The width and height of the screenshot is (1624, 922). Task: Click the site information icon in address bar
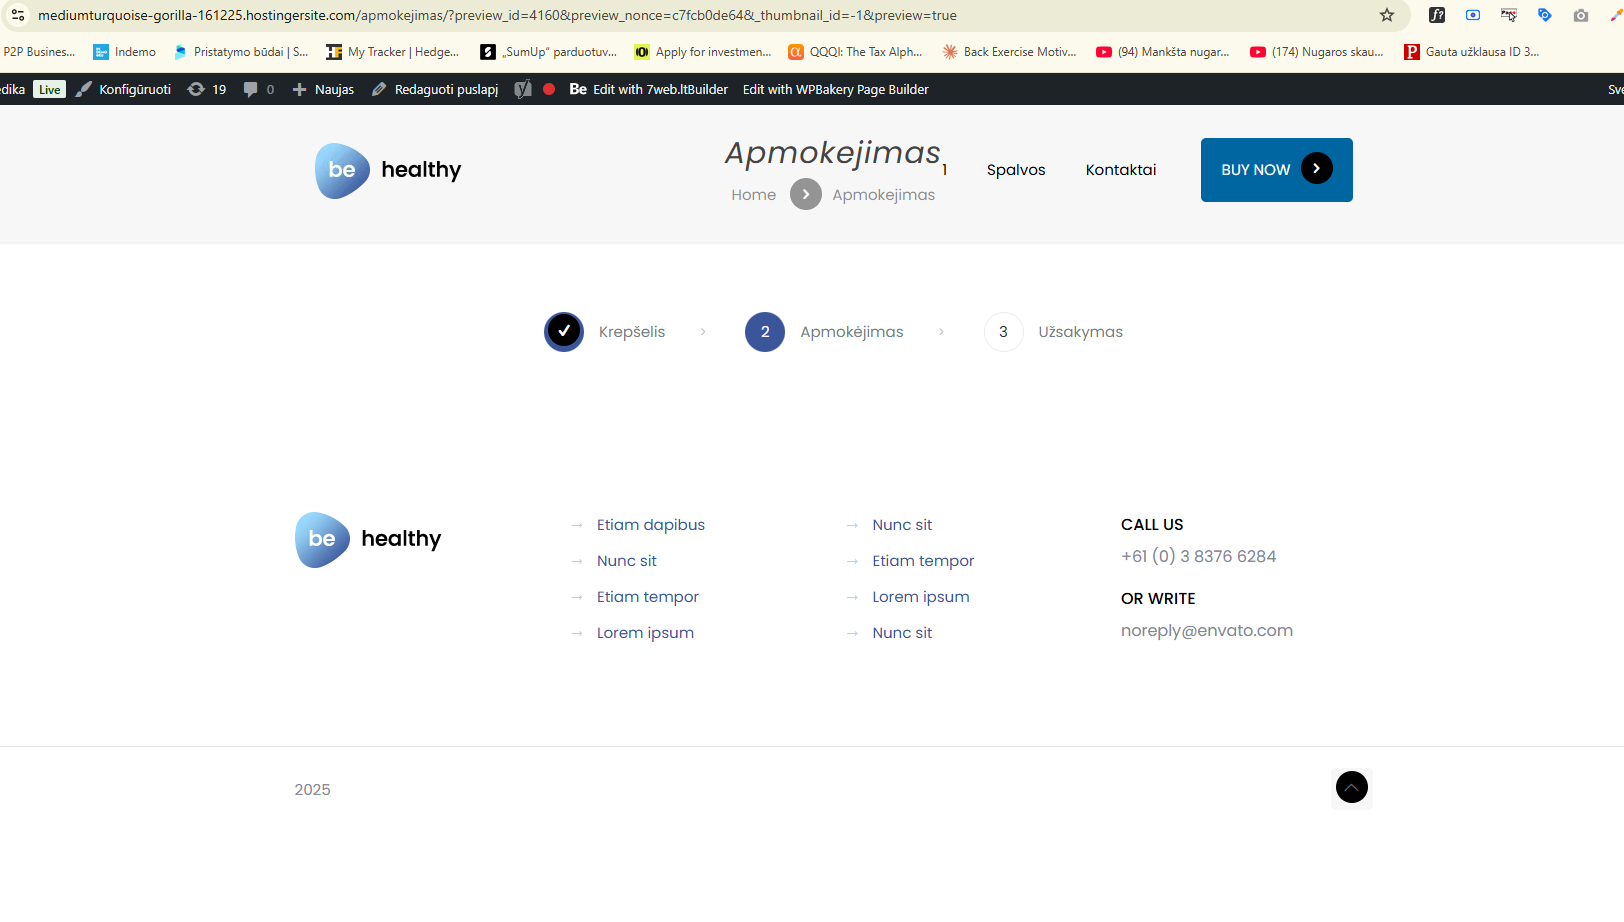18,15
